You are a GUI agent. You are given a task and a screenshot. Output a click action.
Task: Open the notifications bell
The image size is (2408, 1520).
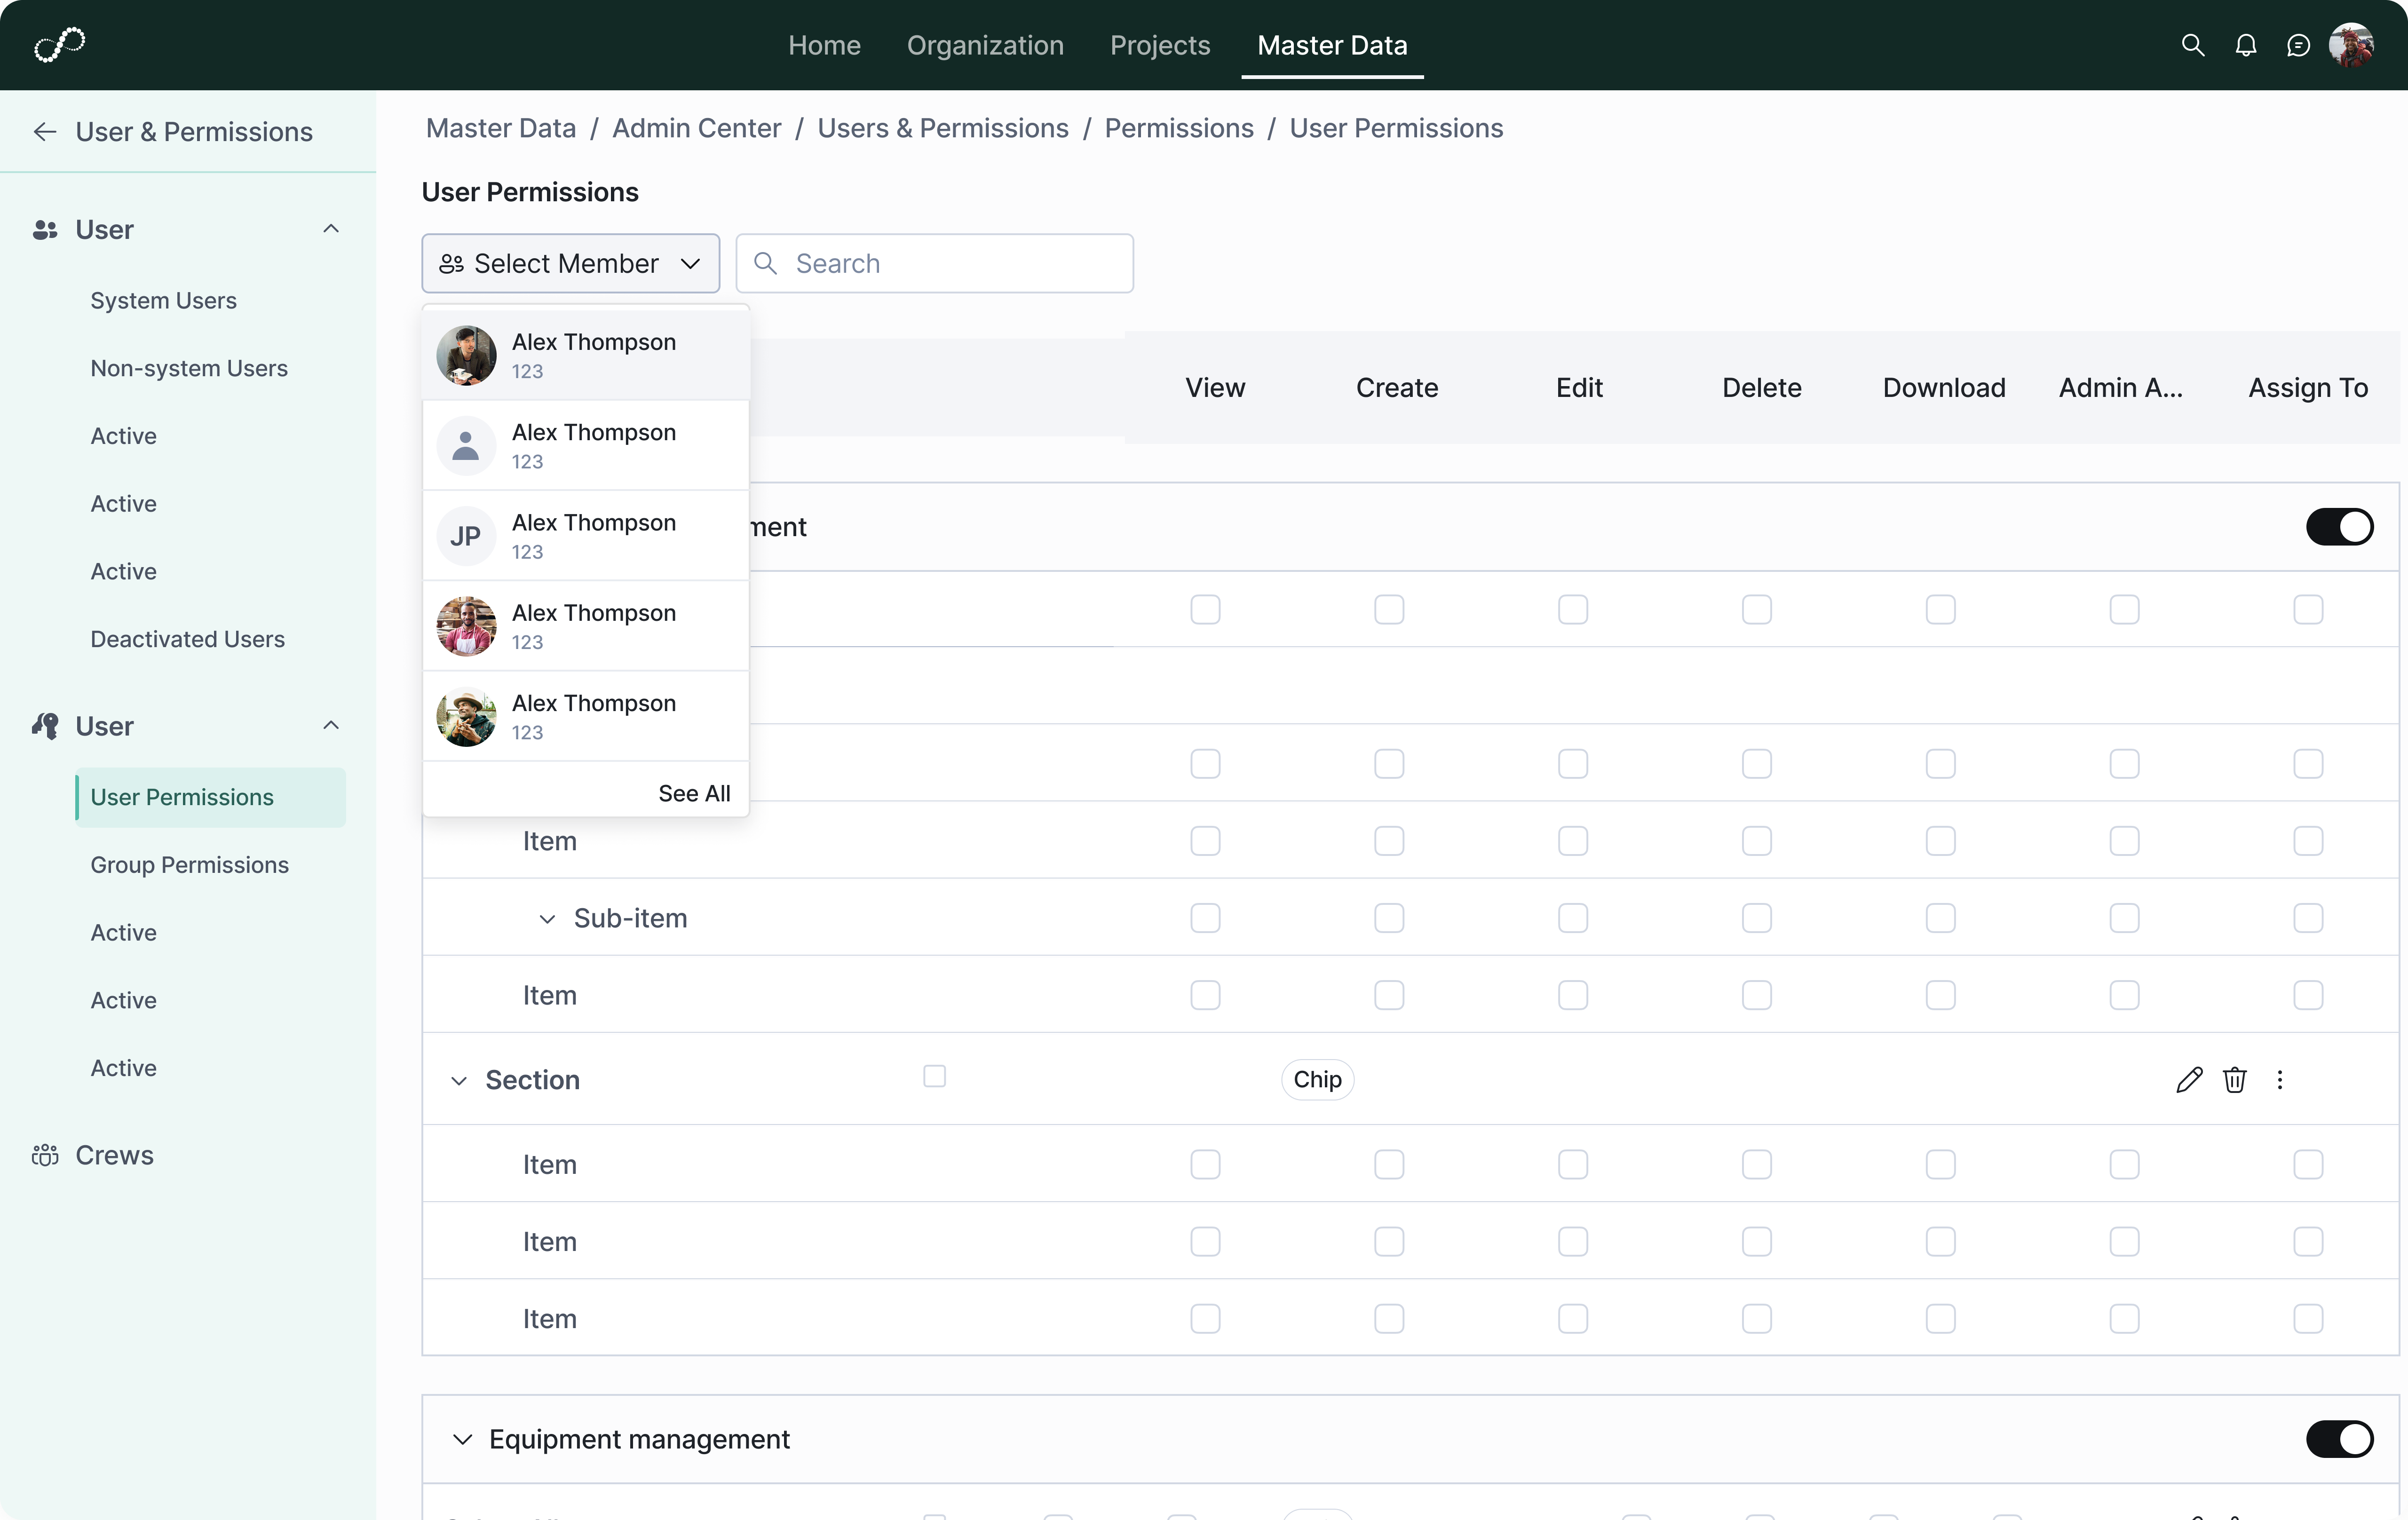2246,45
